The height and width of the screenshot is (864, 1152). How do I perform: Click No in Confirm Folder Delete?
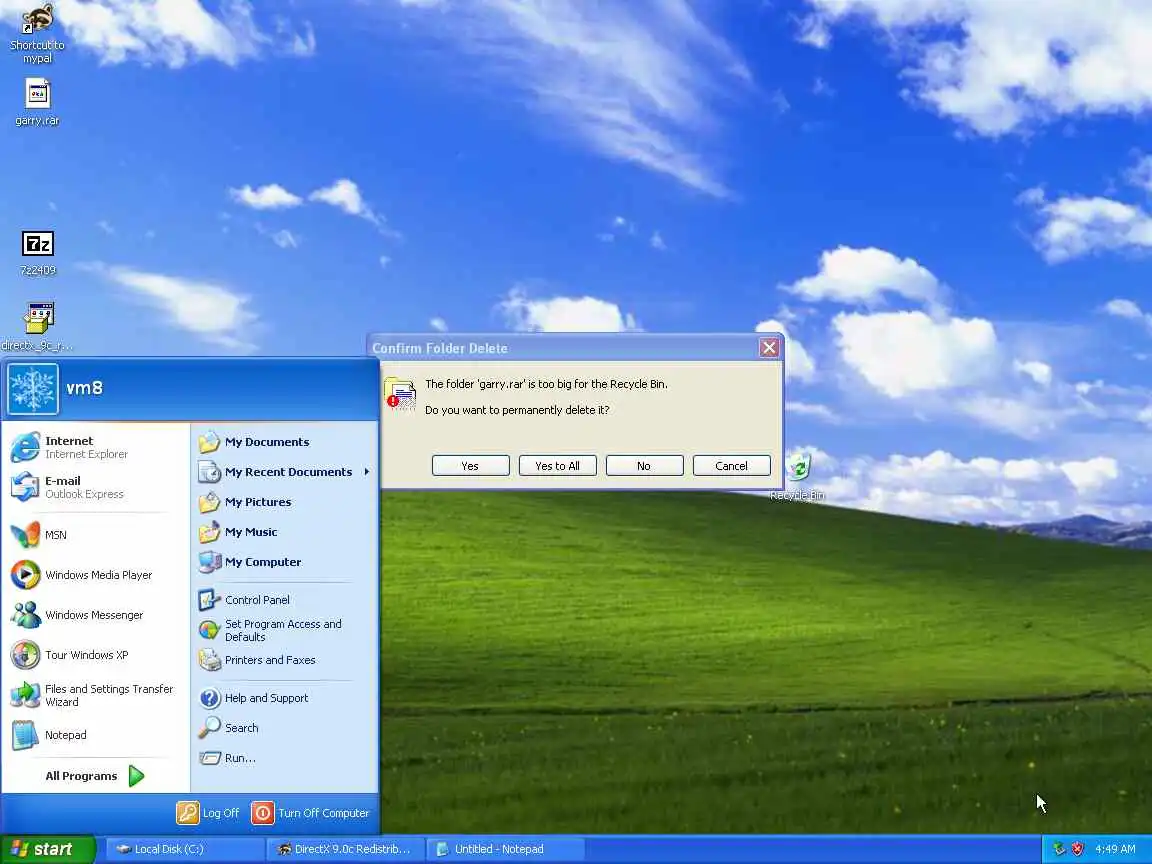point(644,466)
